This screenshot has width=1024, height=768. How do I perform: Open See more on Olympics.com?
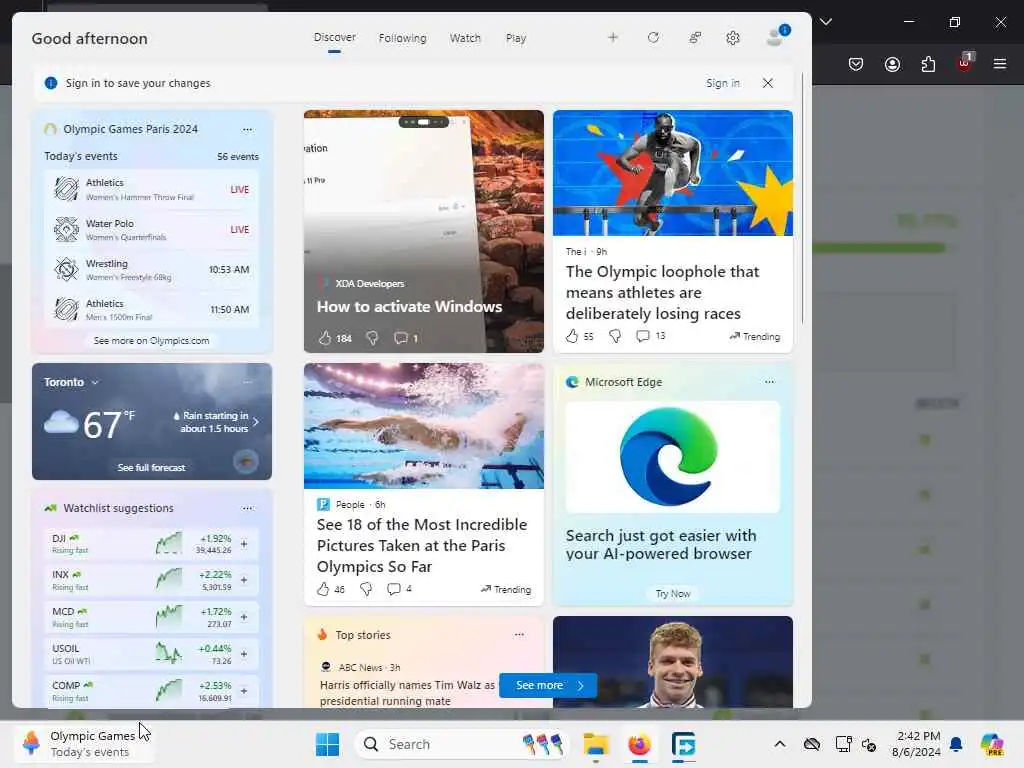pos(152,340)
